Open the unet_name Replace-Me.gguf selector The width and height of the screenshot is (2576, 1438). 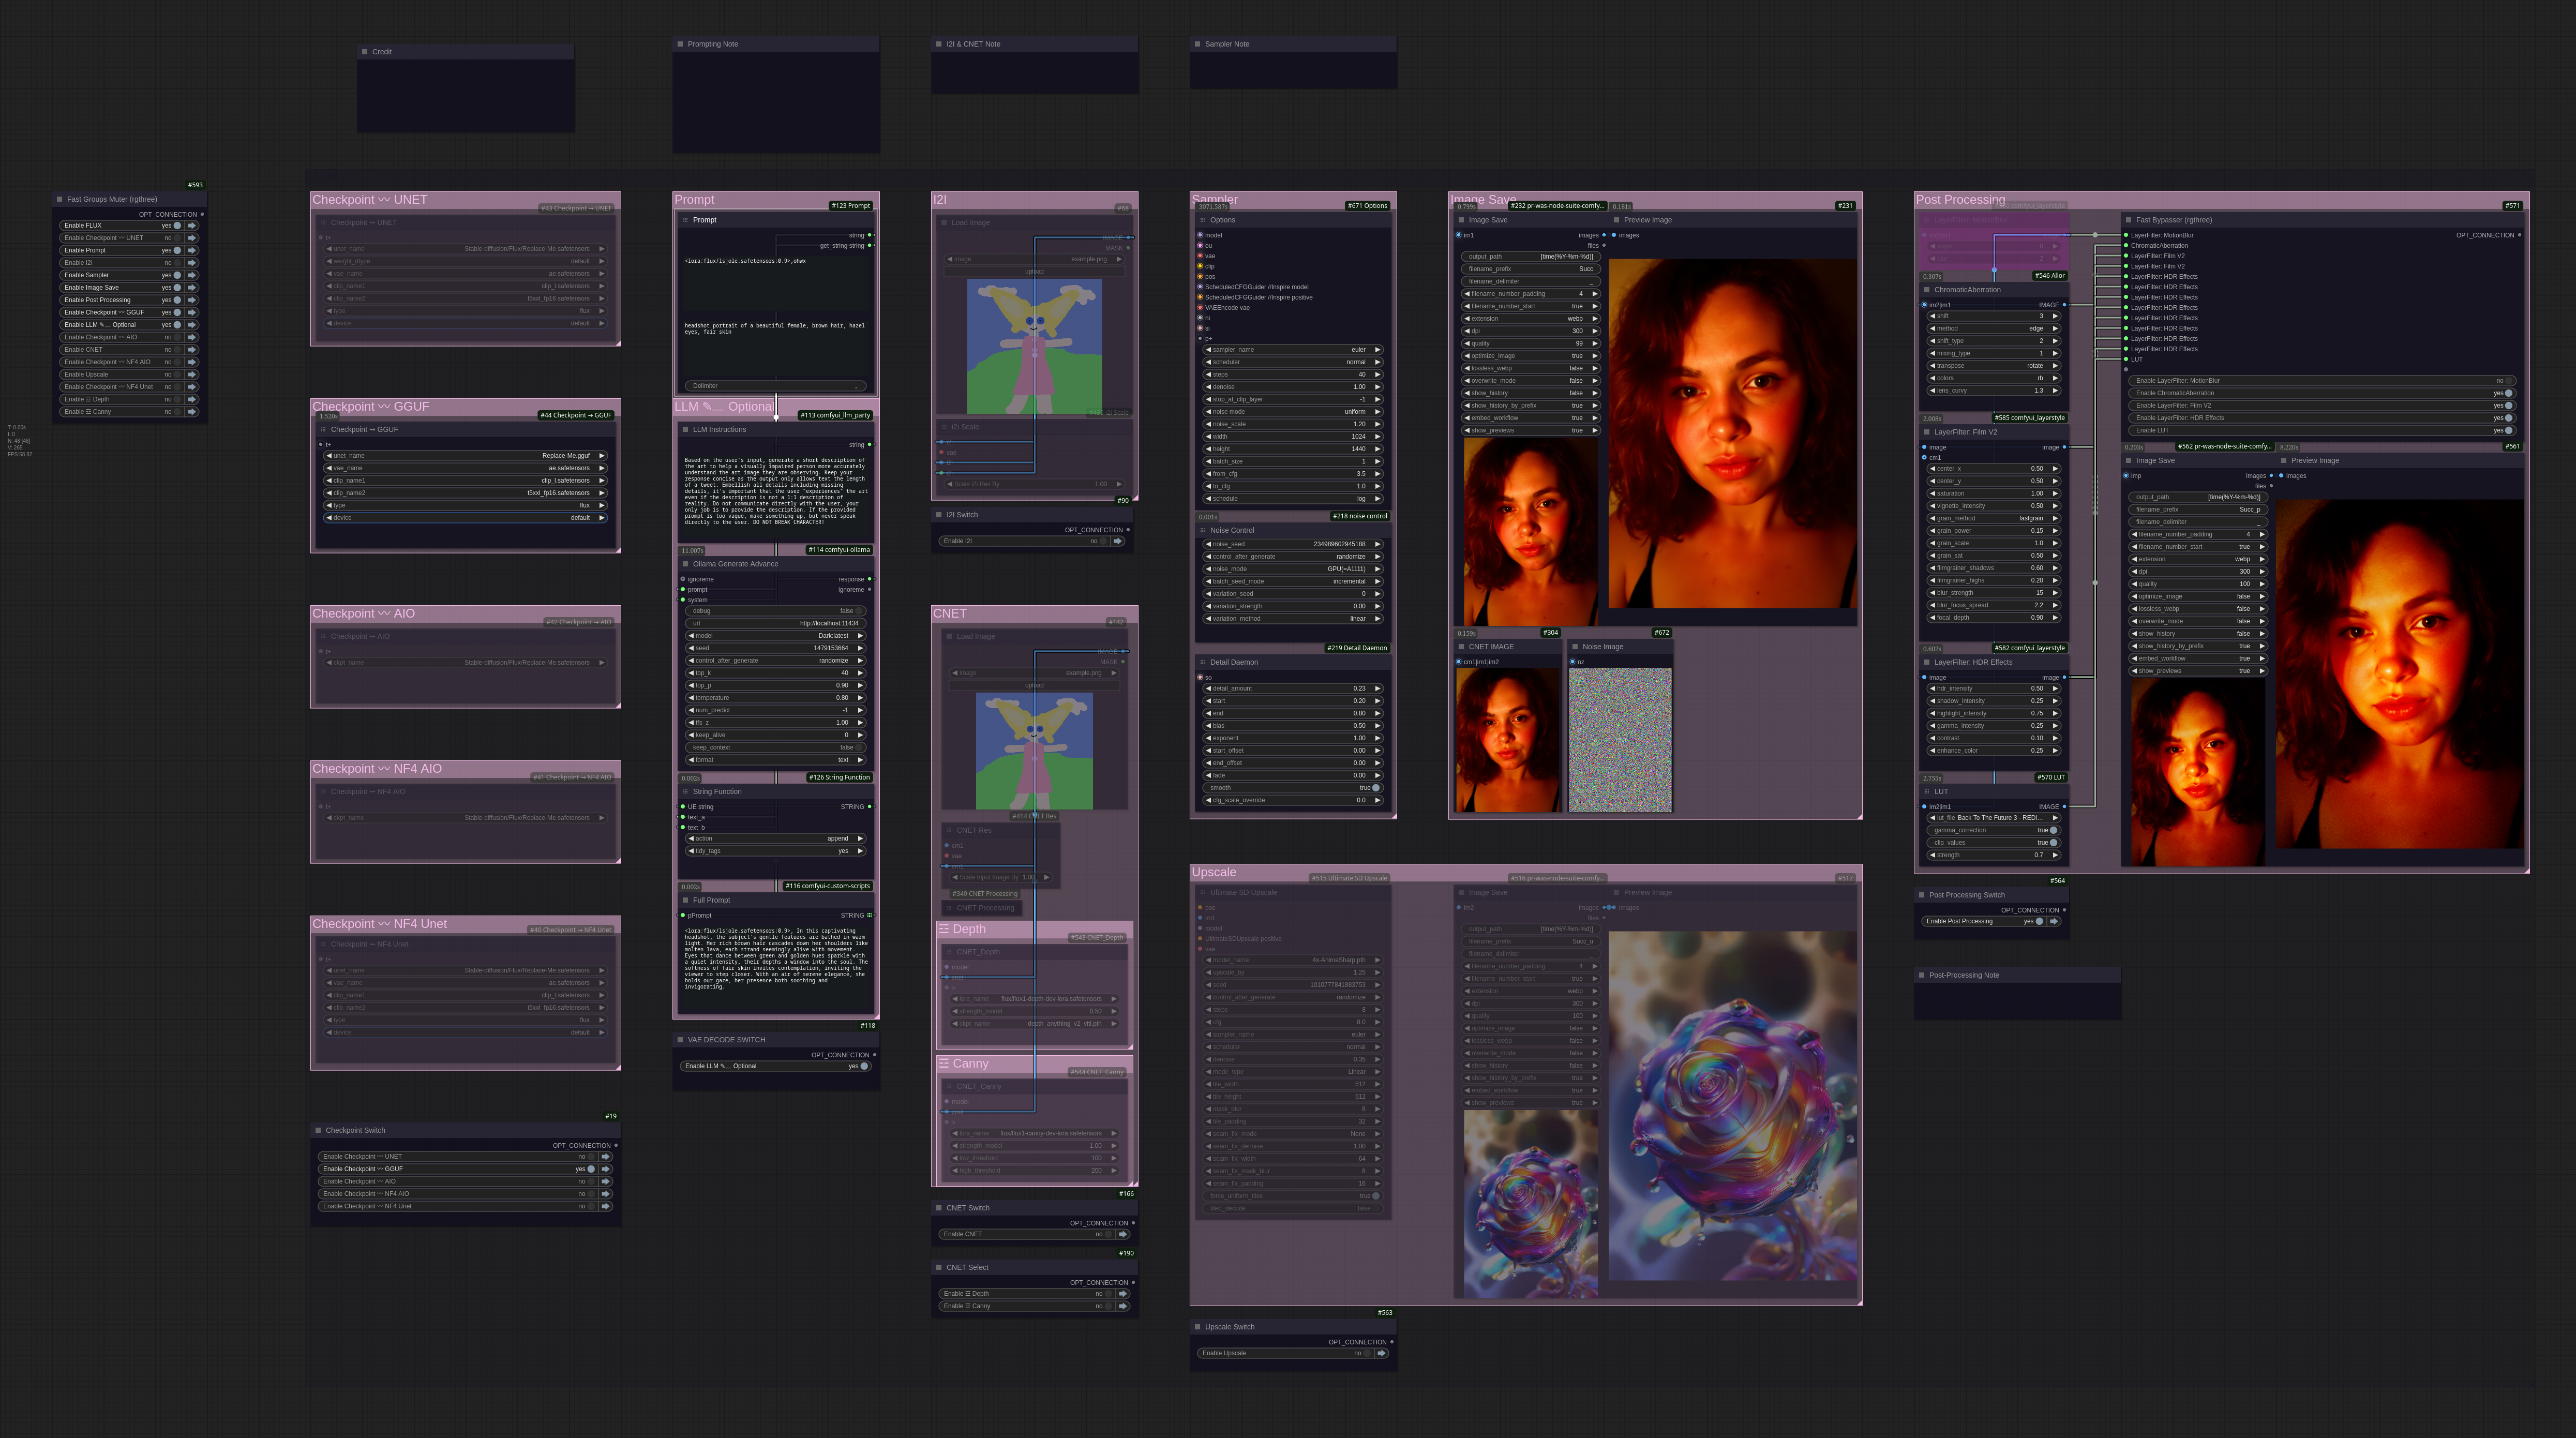point(465,456)
